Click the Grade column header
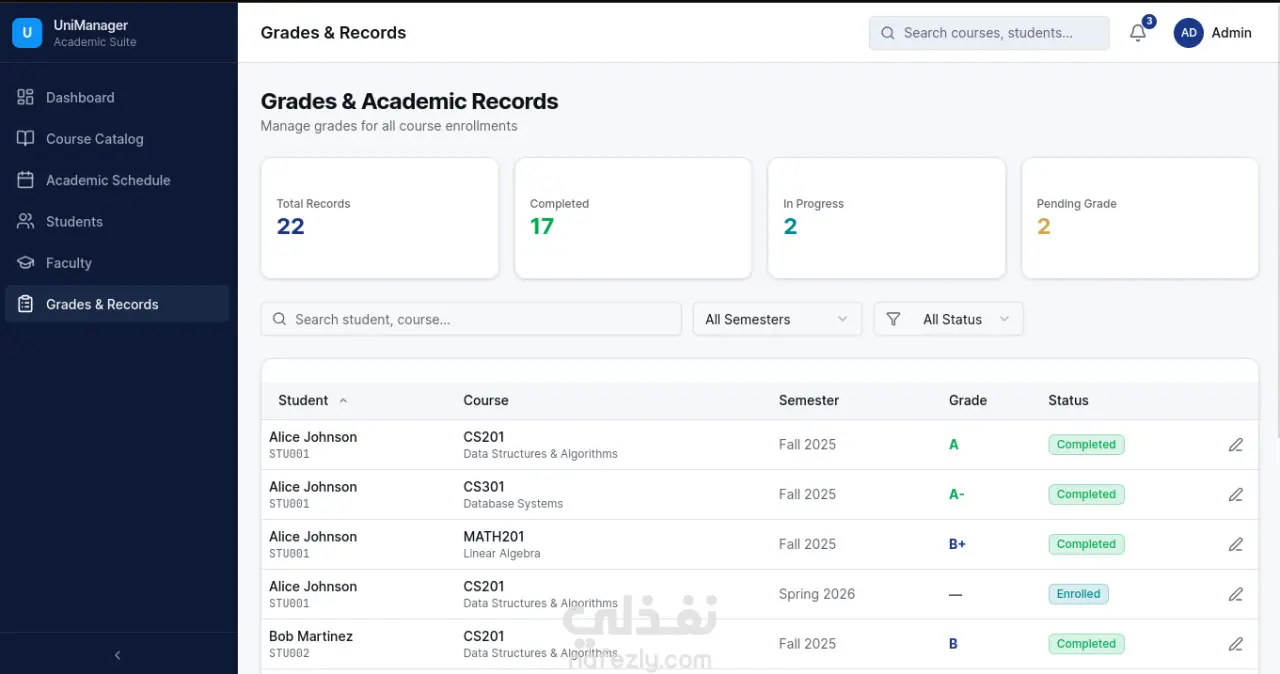1280x674 pixels. coord(967,400)
